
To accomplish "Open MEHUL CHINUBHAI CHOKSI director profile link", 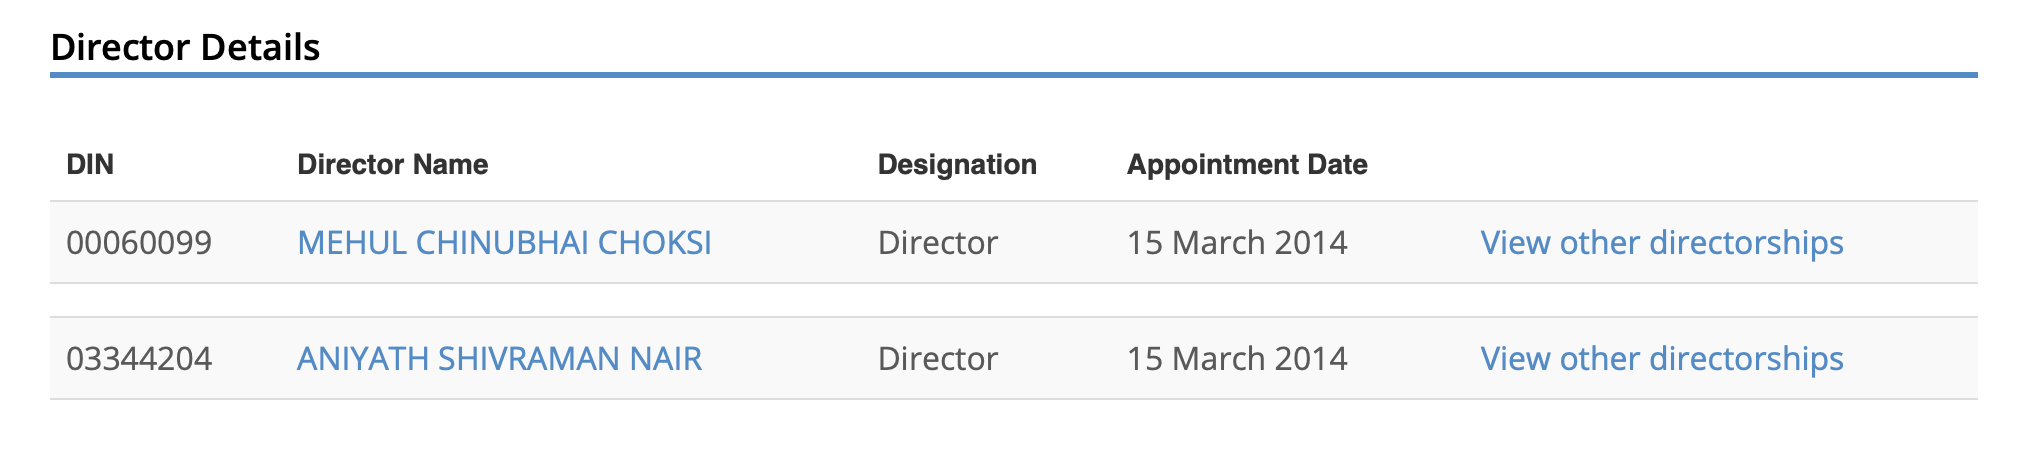I will tap(504, 243).
